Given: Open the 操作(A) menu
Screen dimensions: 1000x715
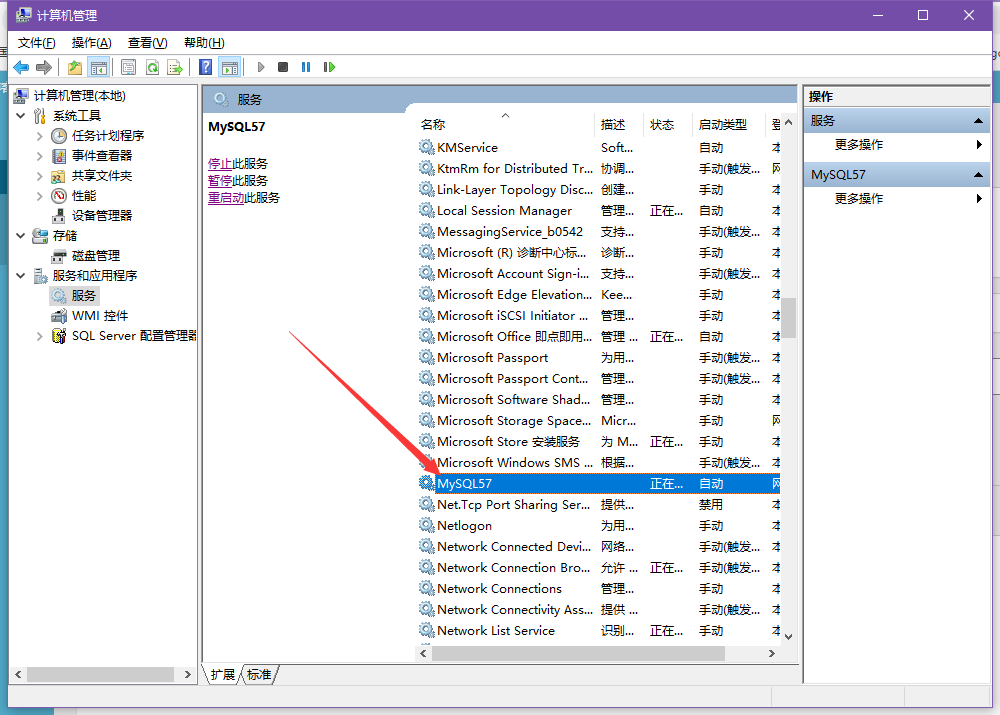Looking at the screenshot, I should 91,42.
